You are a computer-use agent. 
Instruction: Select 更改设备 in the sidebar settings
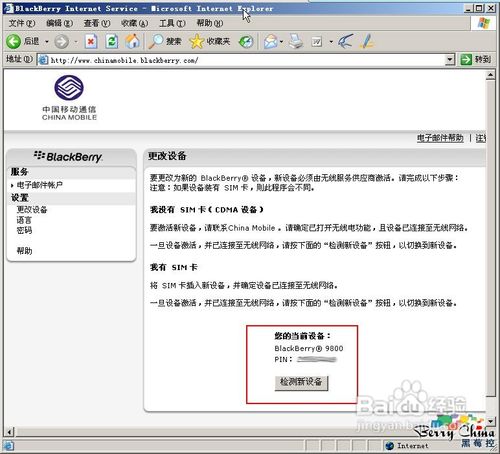(32, 209)
